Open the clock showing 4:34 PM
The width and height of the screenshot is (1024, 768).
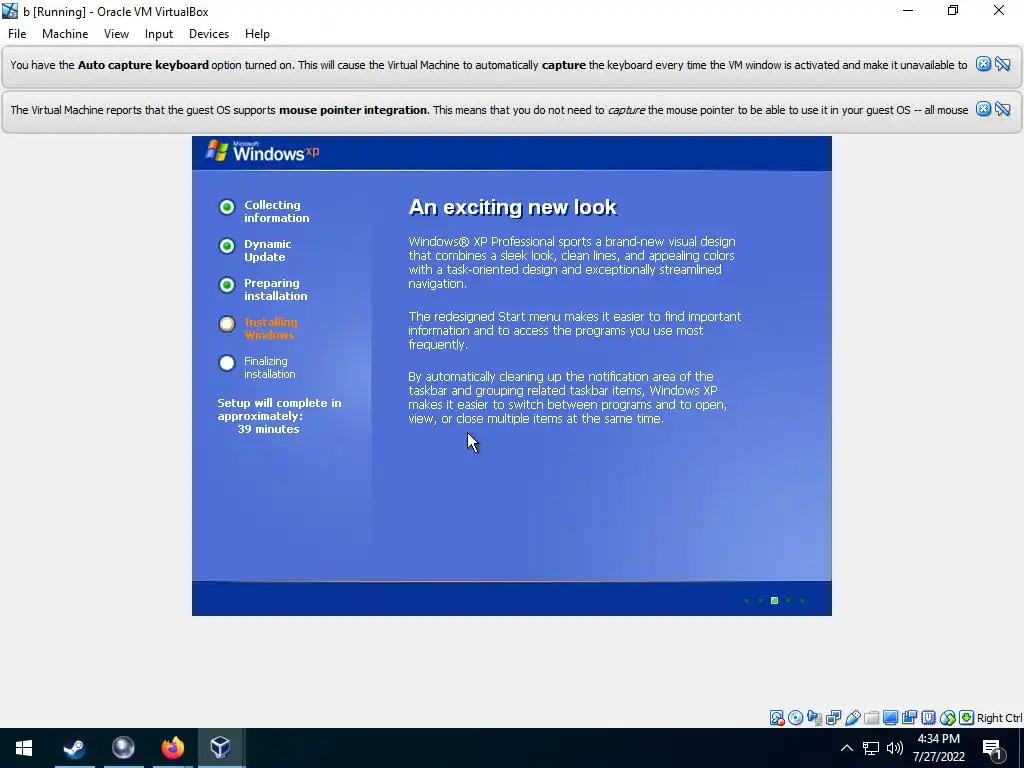click(938, 748)
